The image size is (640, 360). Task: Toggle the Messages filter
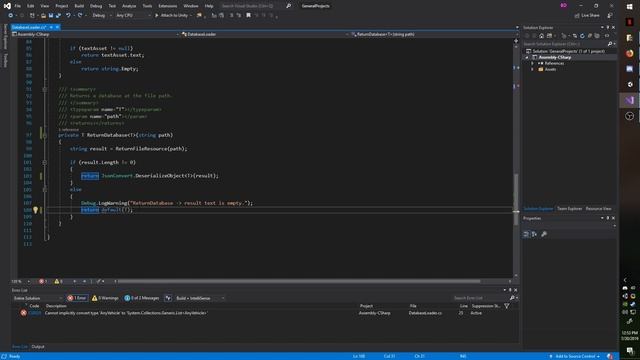141,298
